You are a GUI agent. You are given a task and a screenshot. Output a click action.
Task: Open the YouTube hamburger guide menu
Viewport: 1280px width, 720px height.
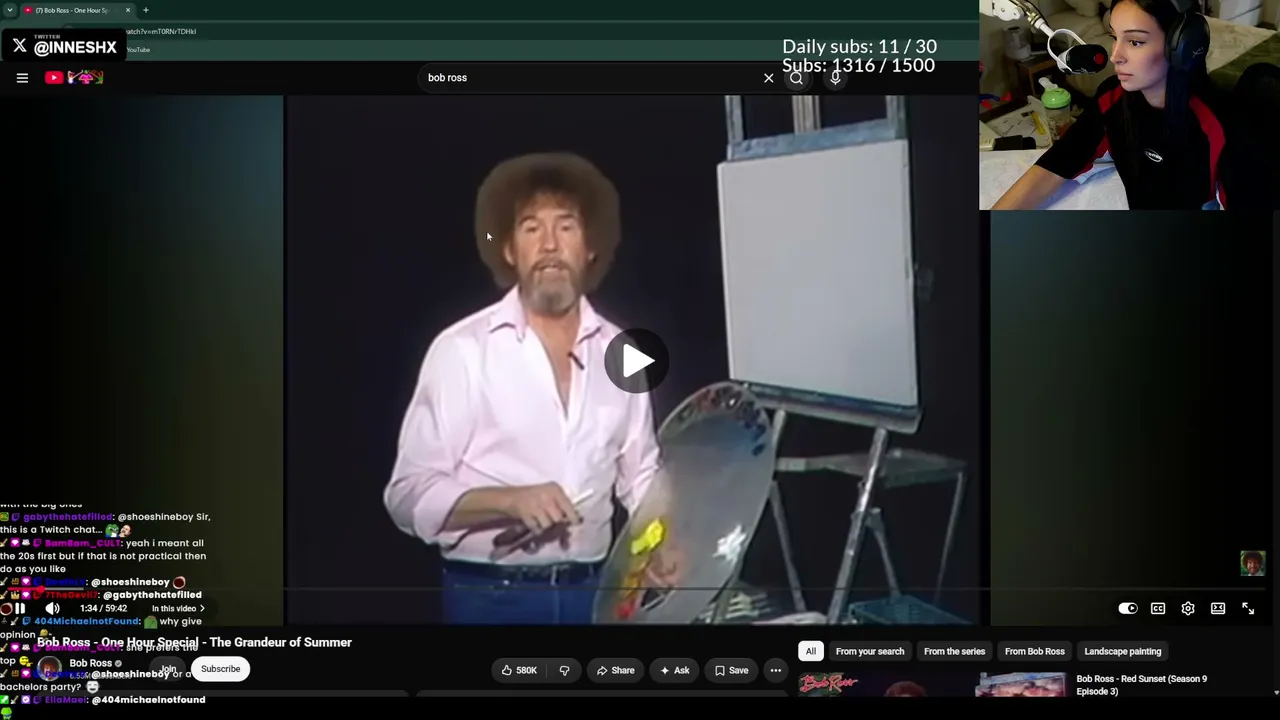[22, 77]
